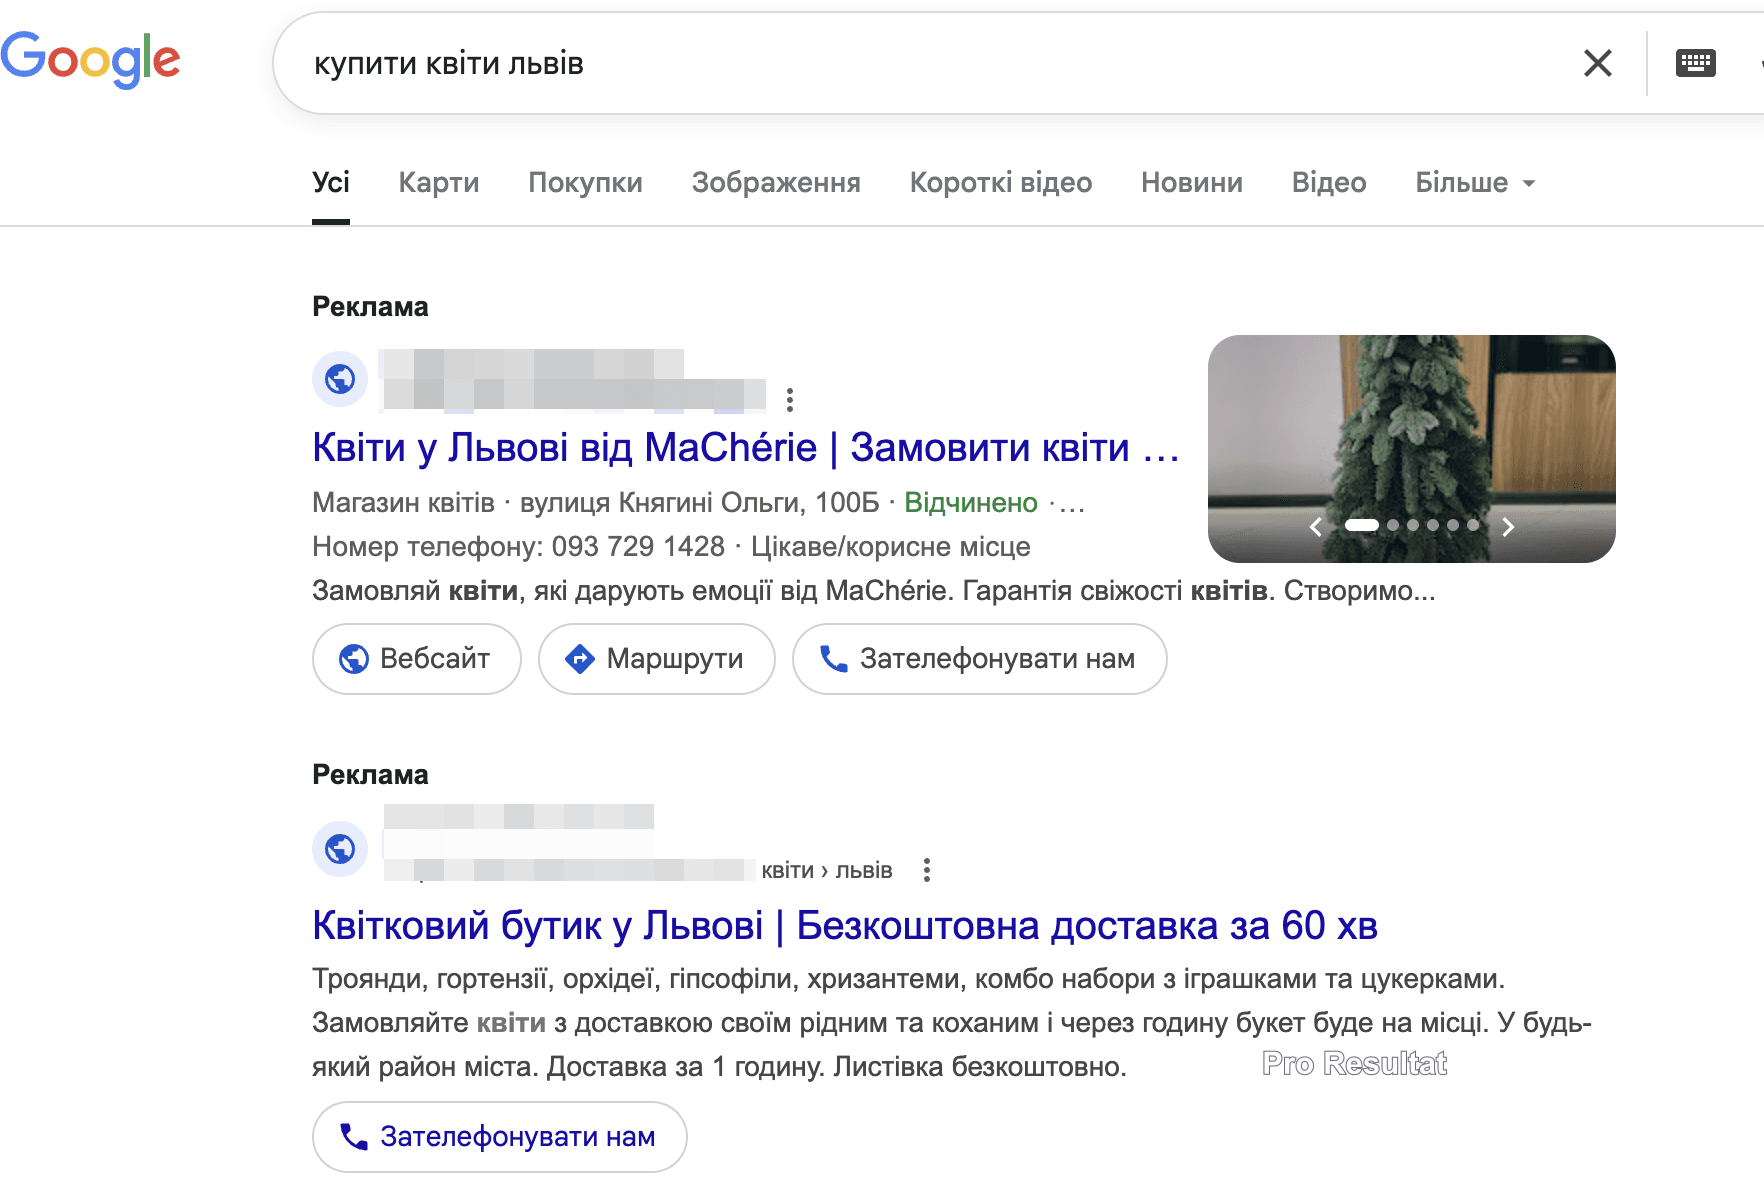Viewport: 1764px width, 1180px height.
Task: Click the phone number 093 729 1428 text
Action: [638, 546]
